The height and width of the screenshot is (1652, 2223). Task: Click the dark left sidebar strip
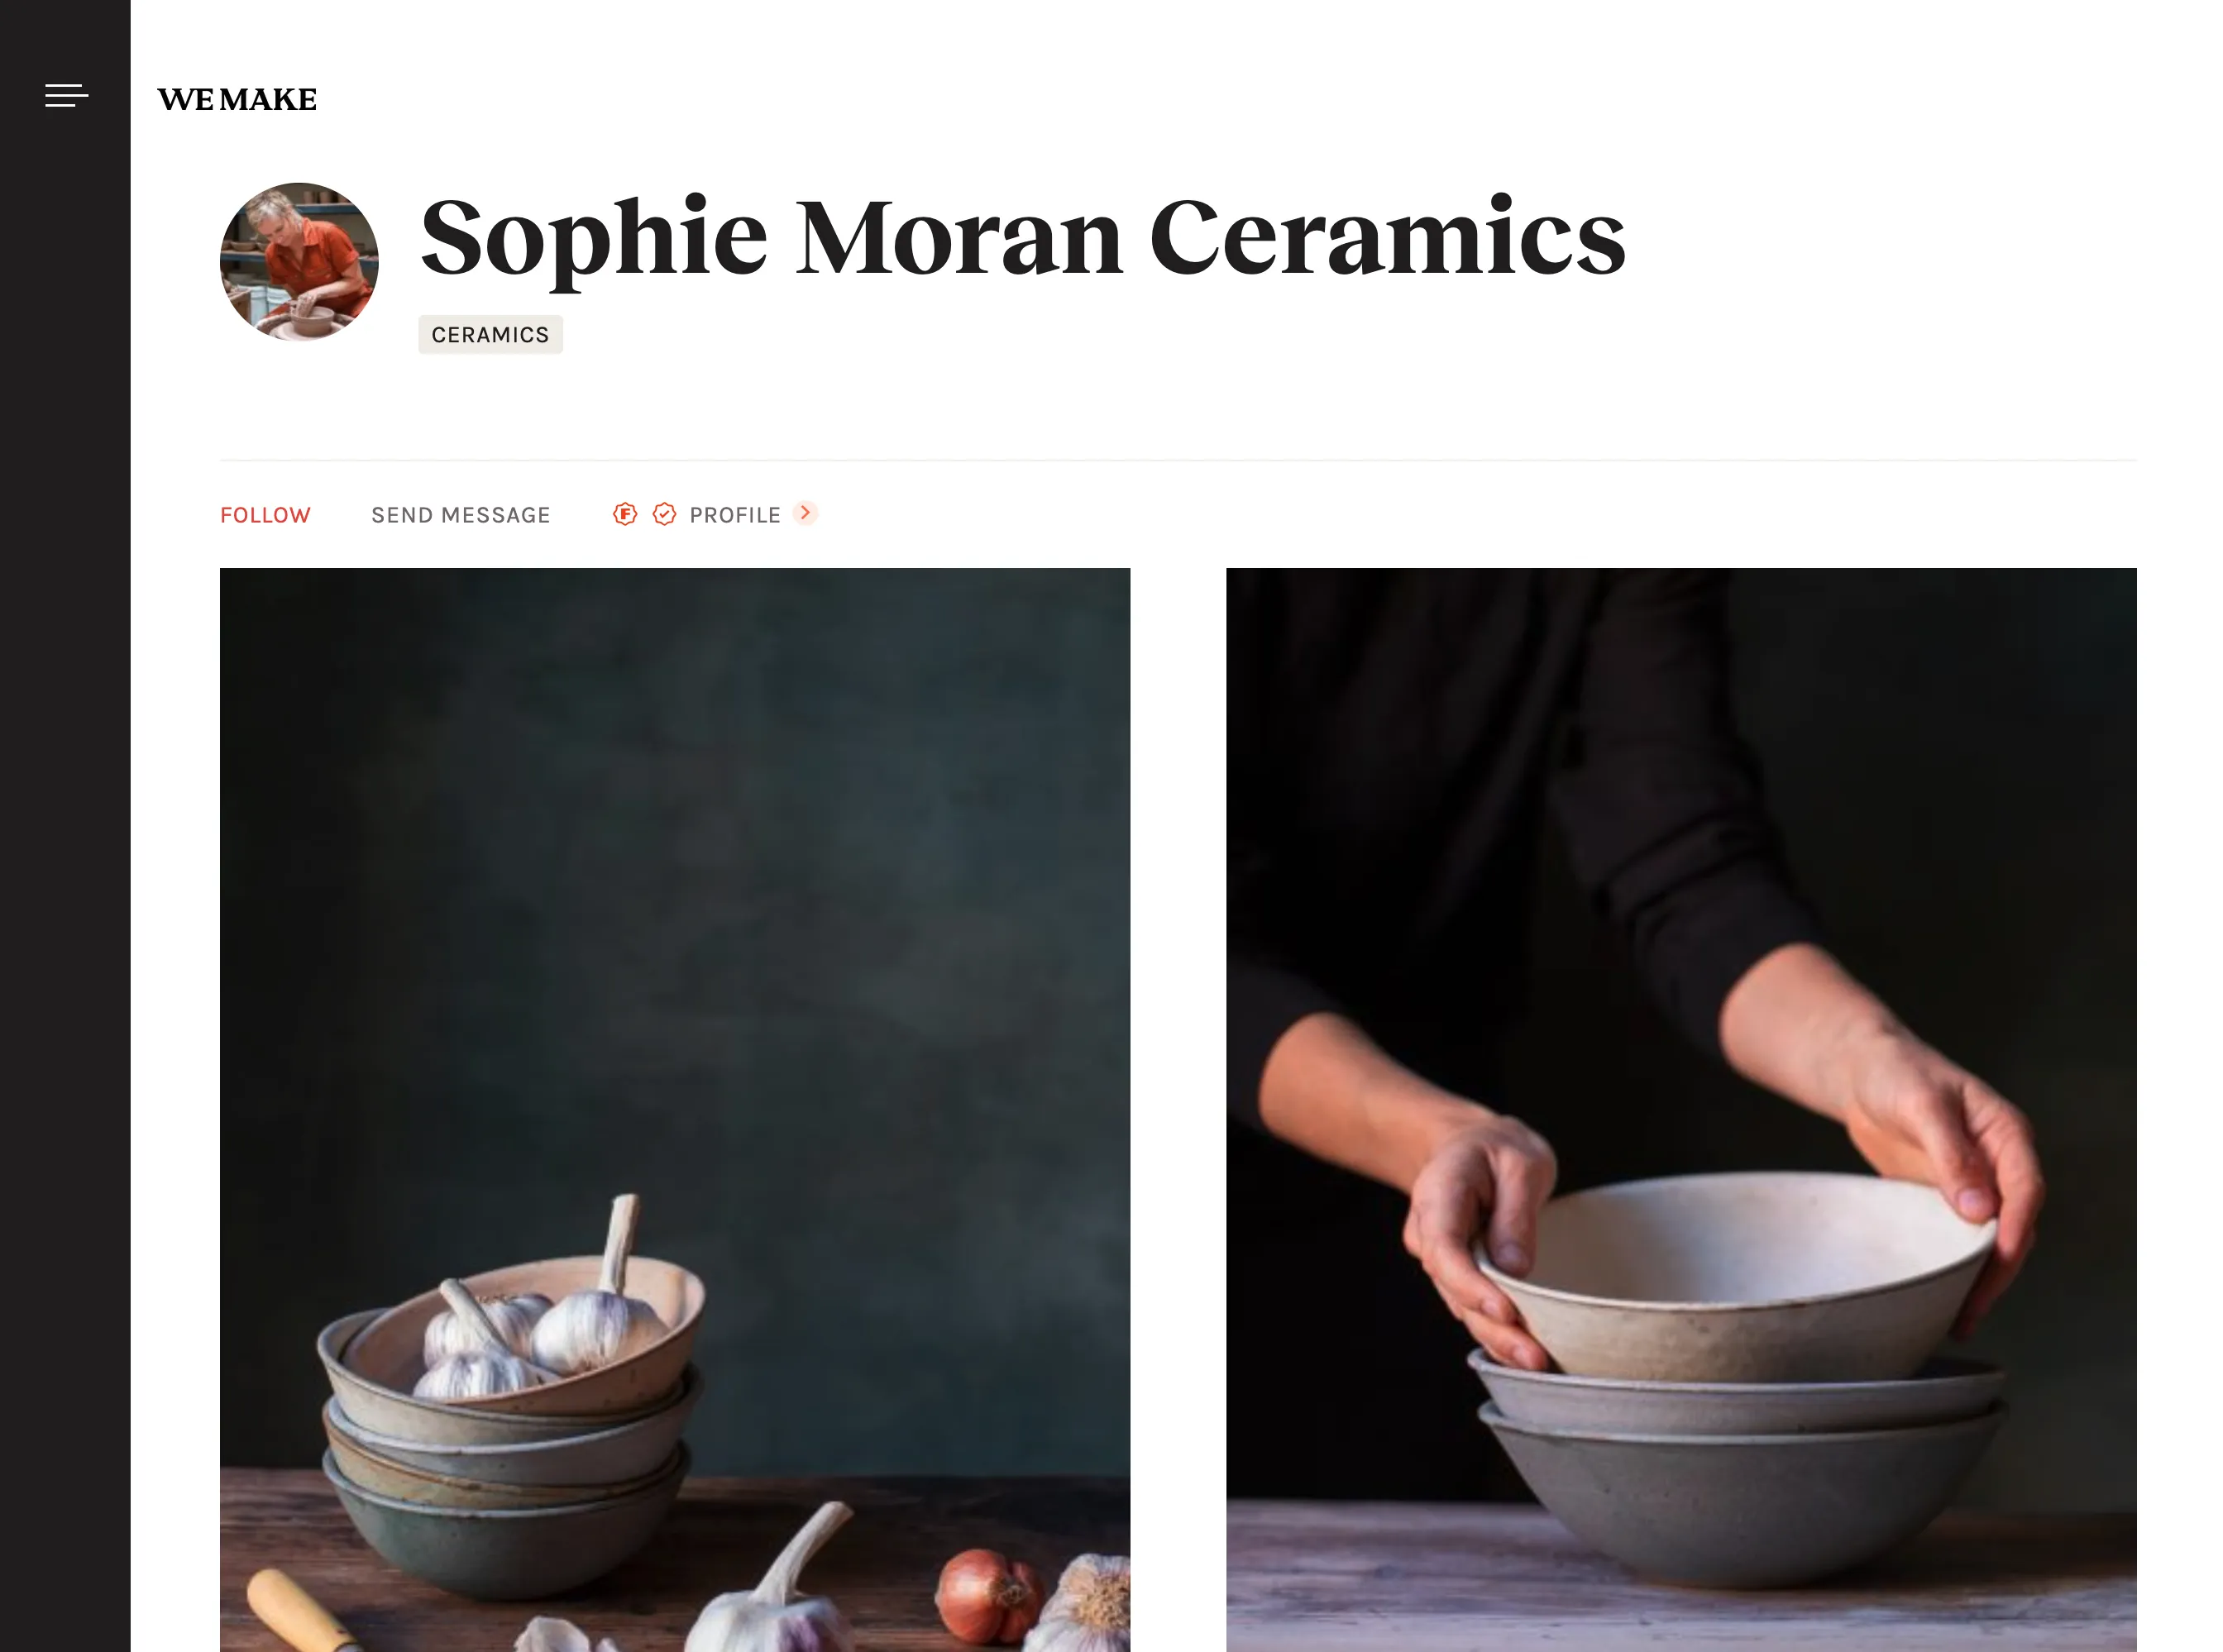[x=65, y=826]
